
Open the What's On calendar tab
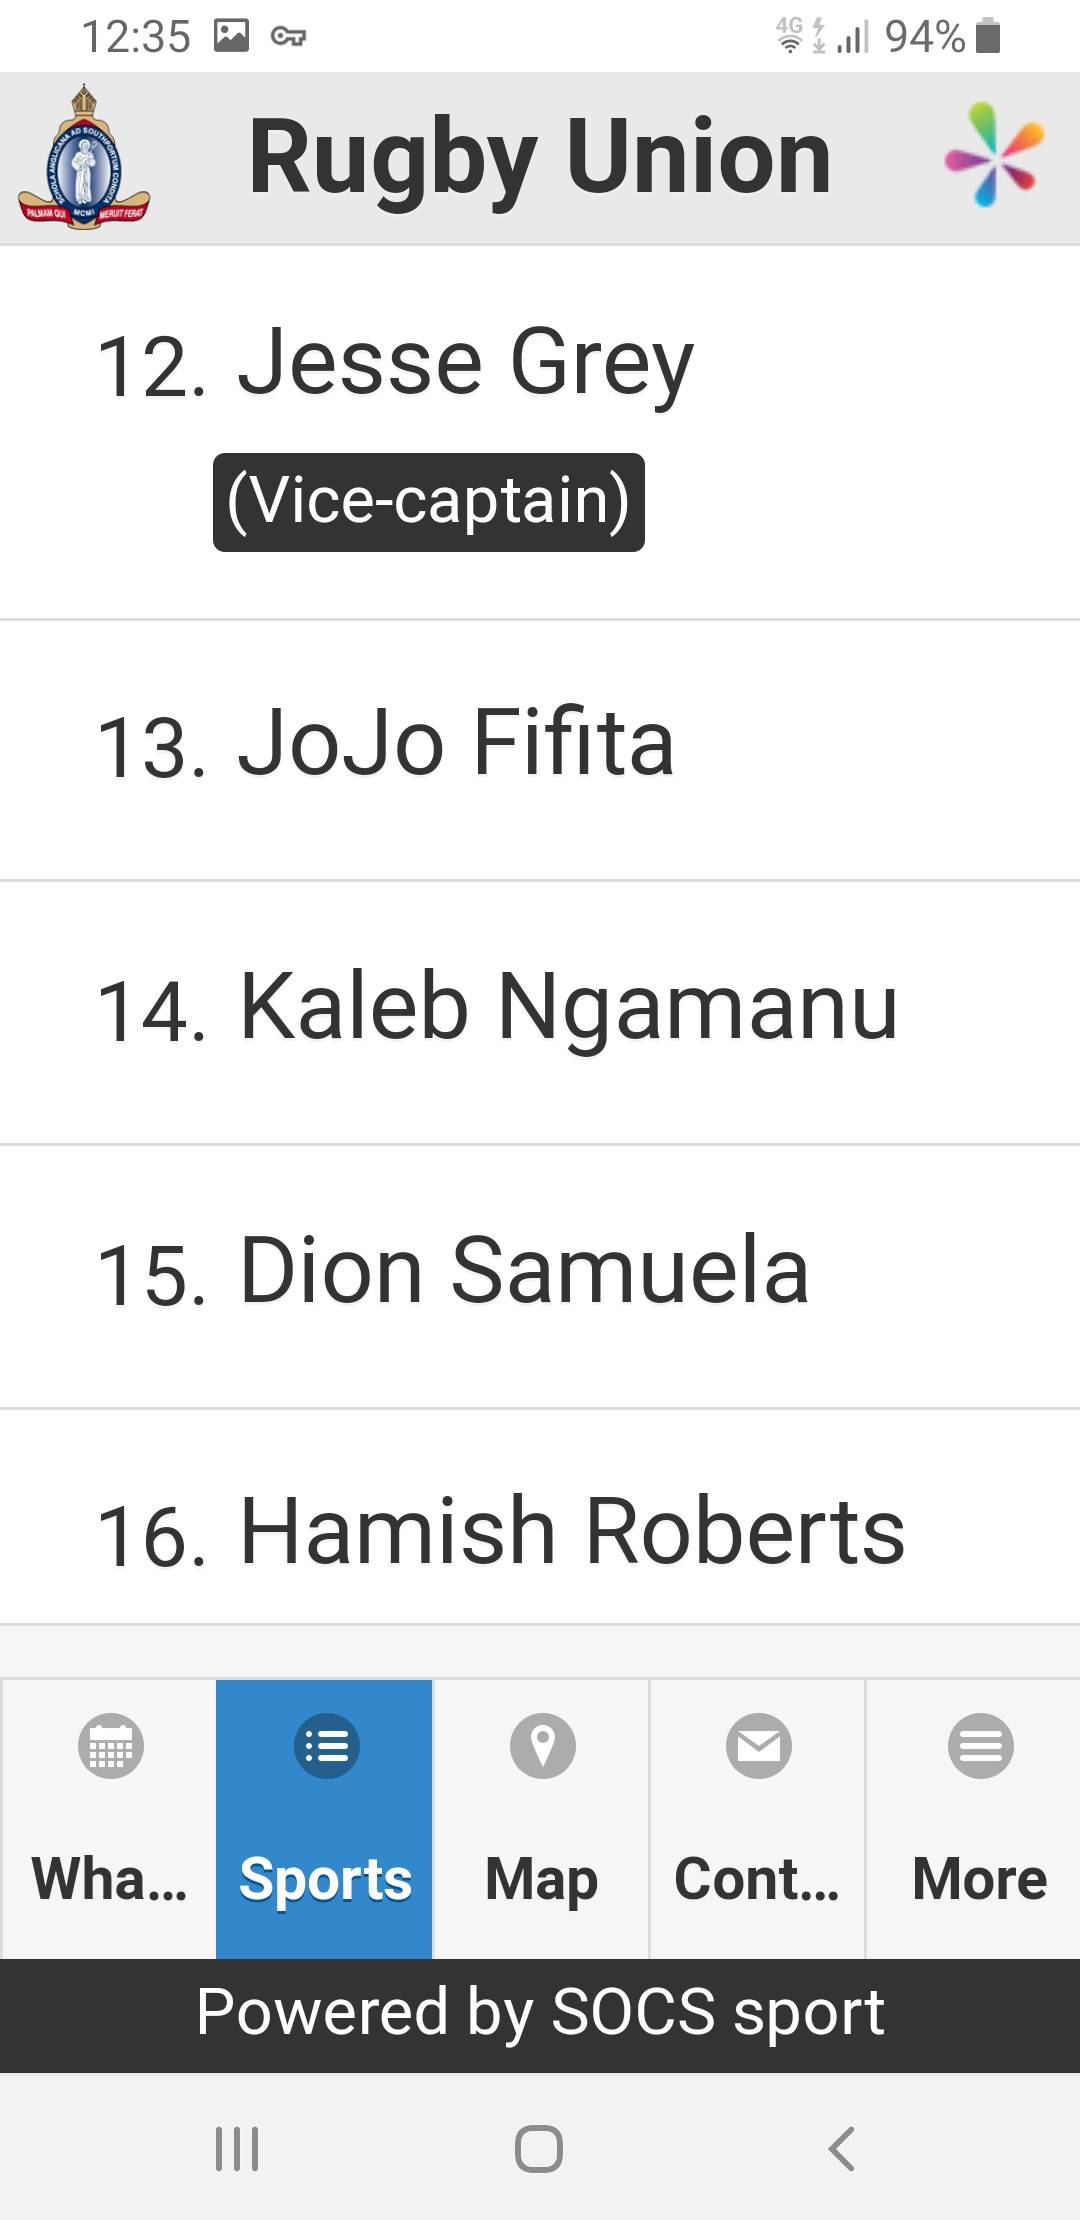[109, 1819]
